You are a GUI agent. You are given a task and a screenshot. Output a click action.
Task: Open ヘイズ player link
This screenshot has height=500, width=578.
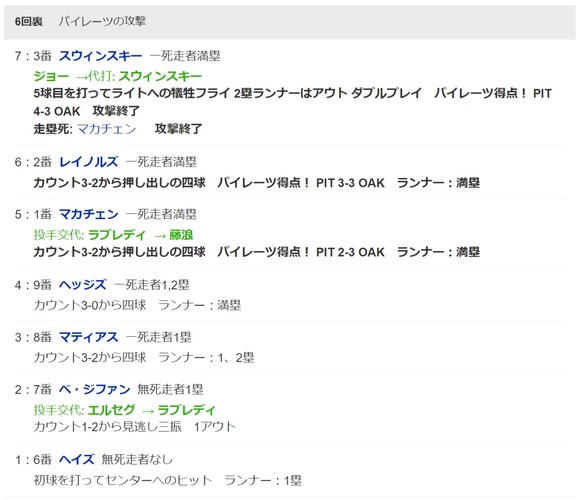(x=77, y=459)
